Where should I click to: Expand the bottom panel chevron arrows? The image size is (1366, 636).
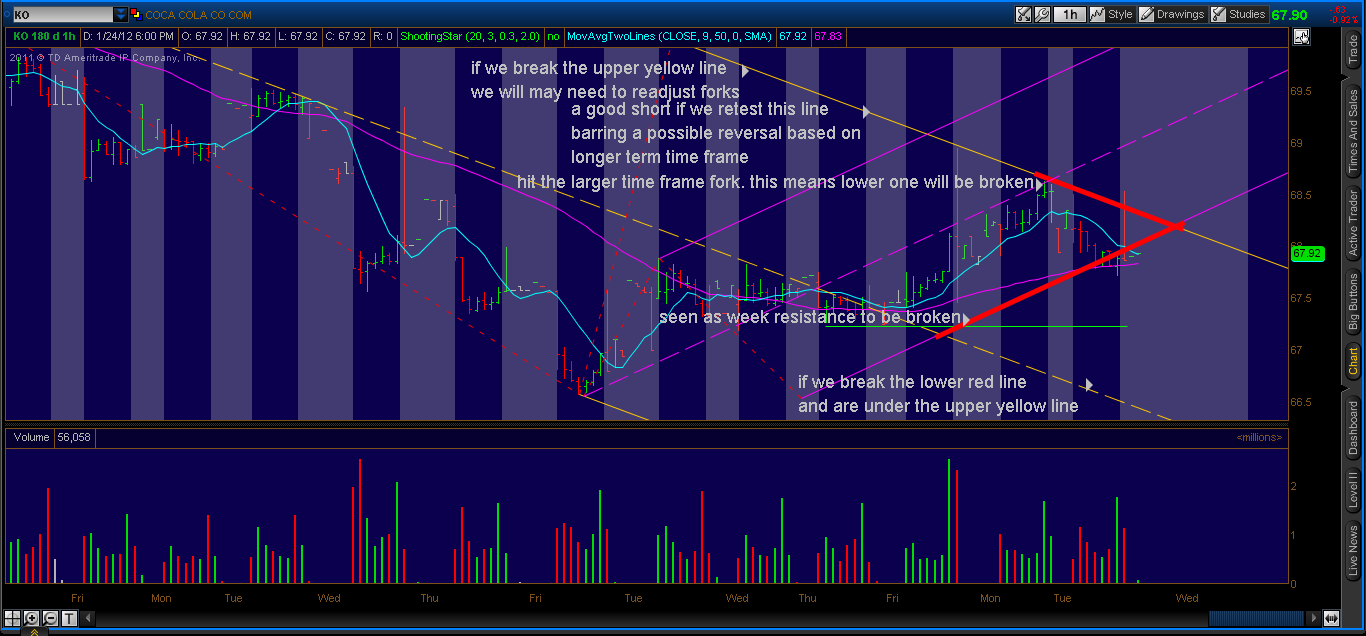point(33,631)
